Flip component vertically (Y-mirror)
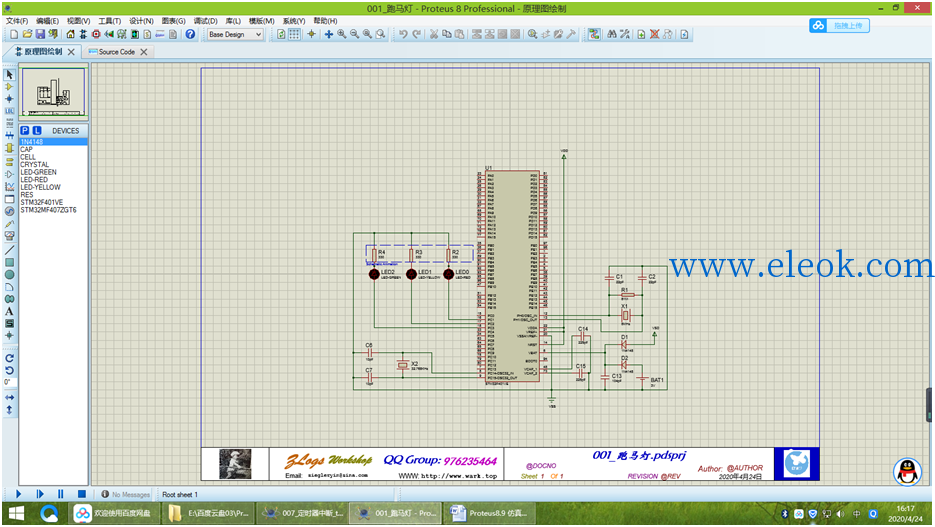This screenshot has width=935, height=527. tap(10, 410)
